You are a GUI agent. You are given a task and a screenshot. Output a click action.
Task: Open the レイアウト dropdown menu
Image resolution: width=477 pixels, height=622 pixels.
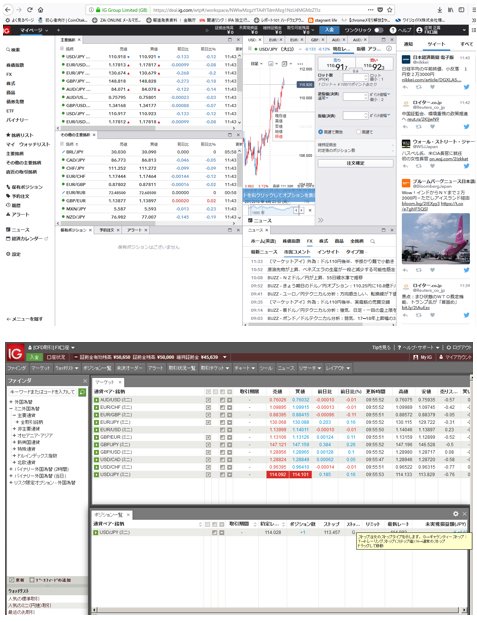coord(337,368)
